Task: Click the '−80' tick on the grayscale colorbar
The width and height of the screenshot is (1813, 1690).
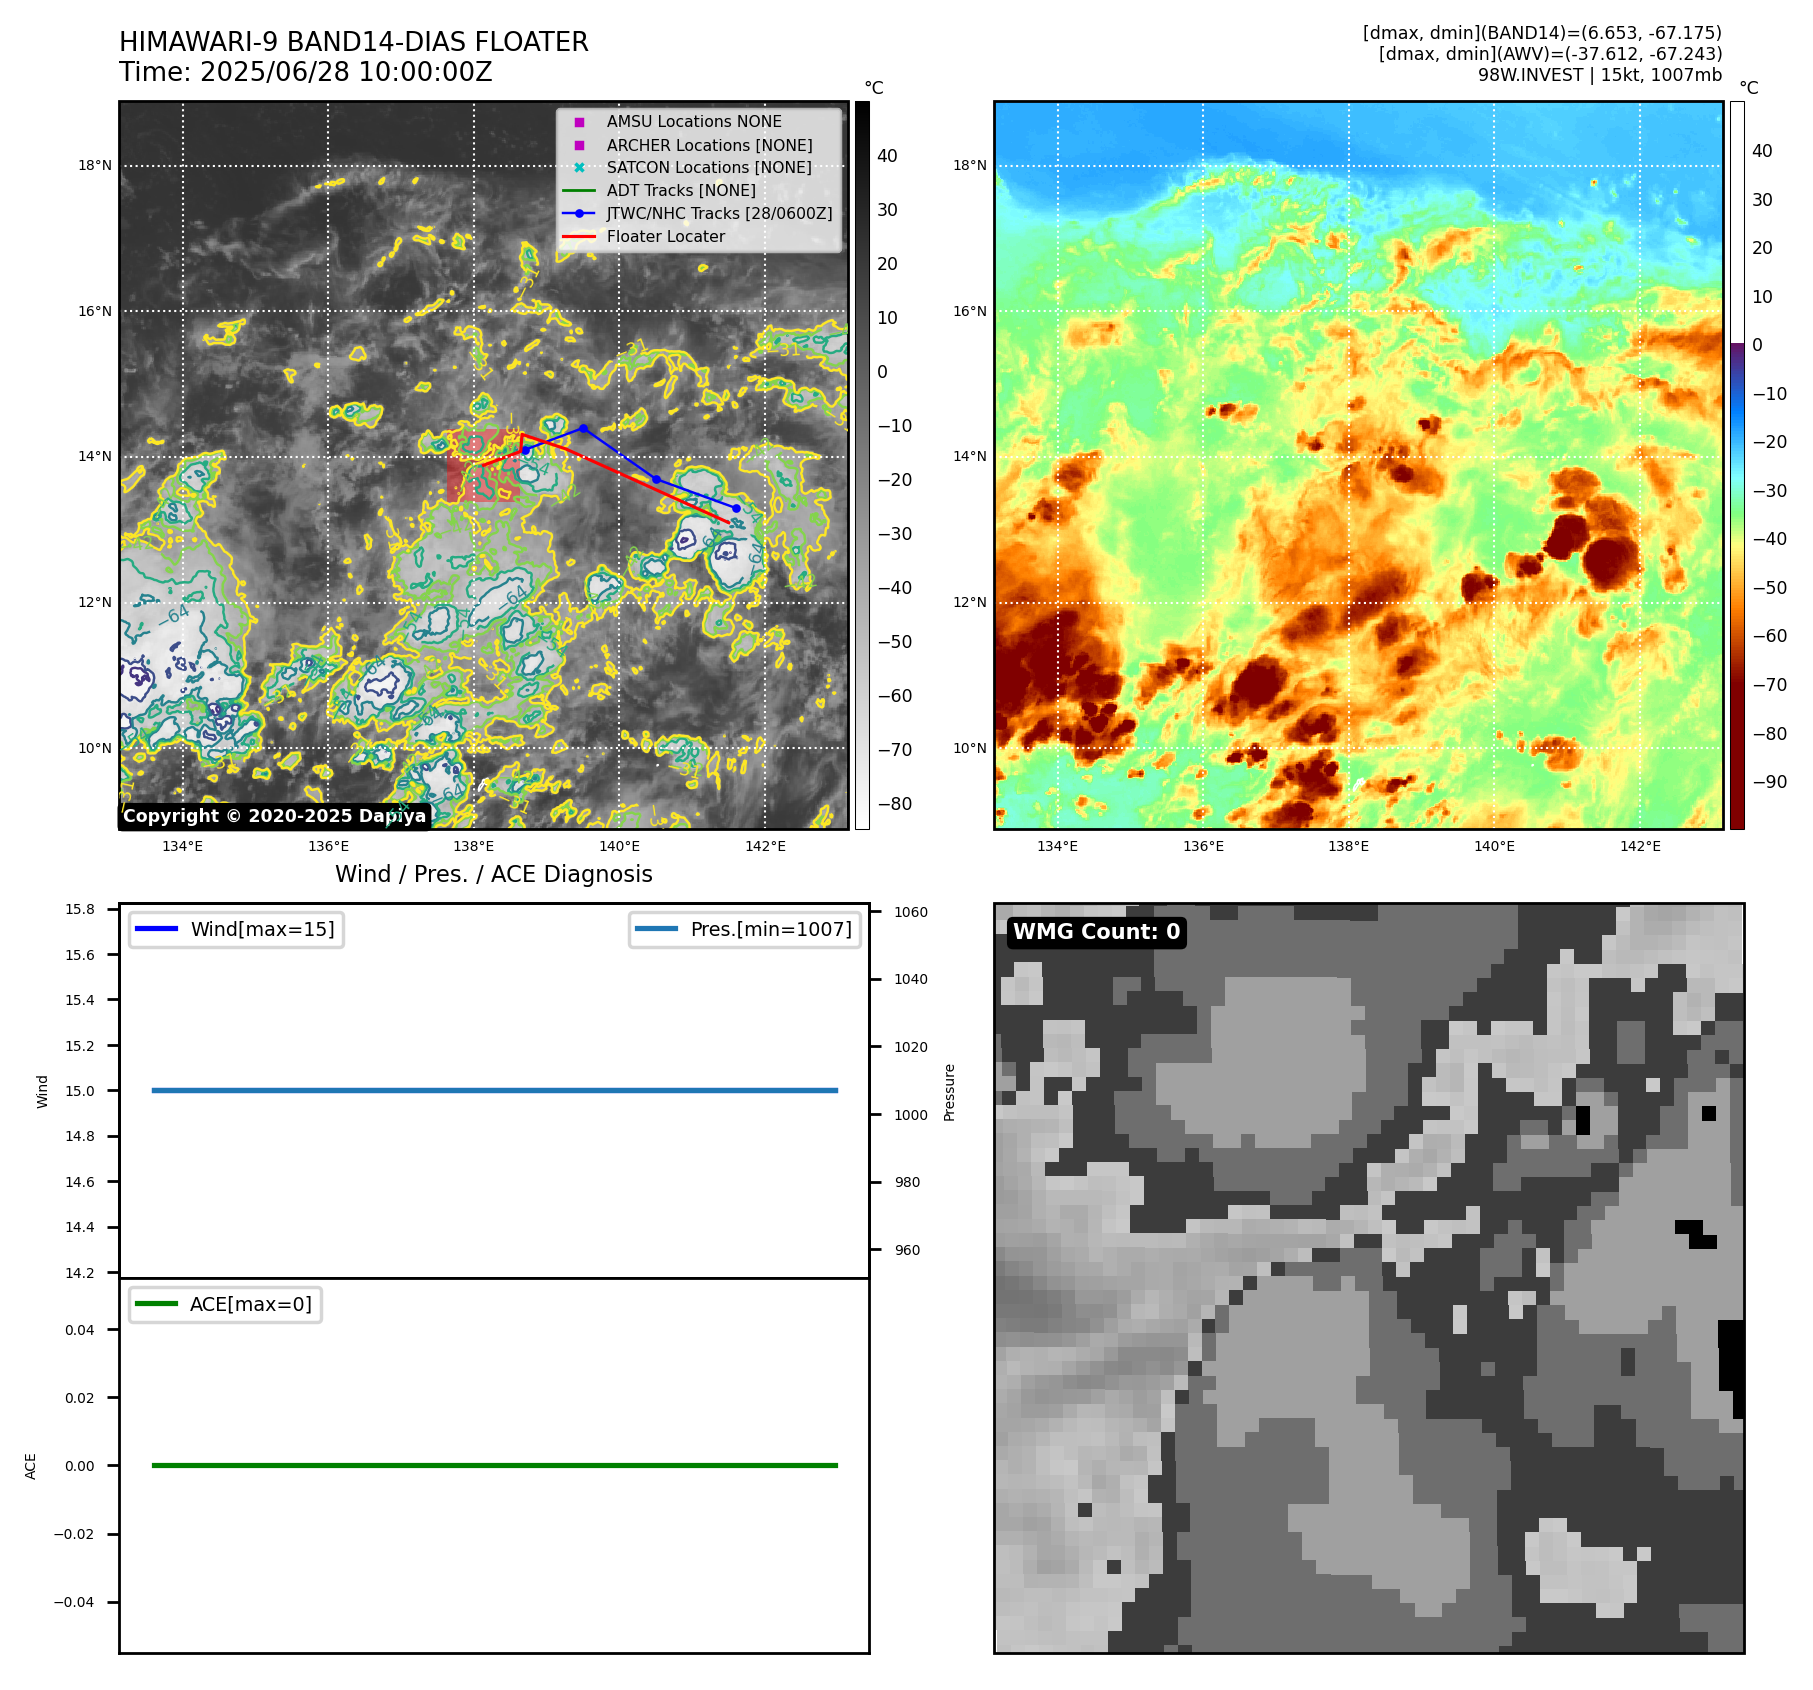Action: [895, 804]
